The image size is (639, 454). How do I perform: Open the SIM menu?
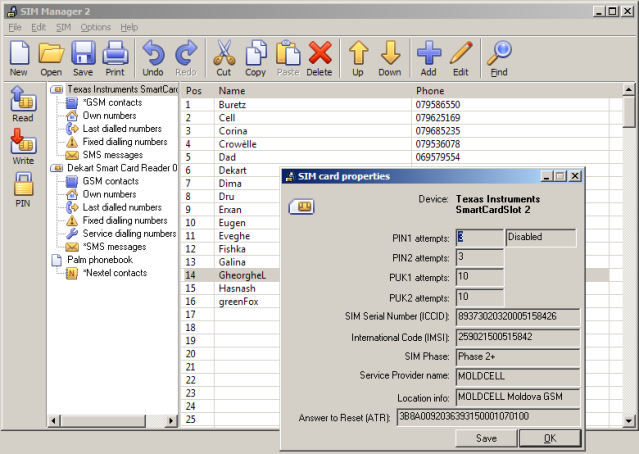tap(64, 27)
